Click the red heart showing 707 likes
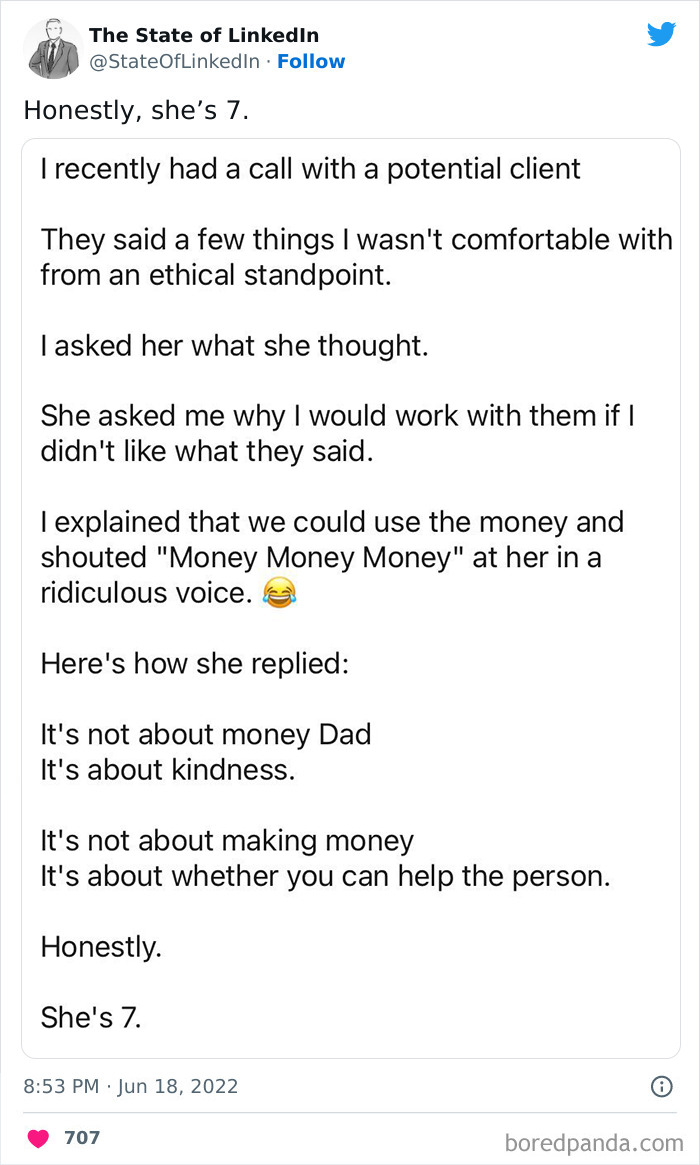This screenshot has height=1165, width=700. pos(39,1137)
